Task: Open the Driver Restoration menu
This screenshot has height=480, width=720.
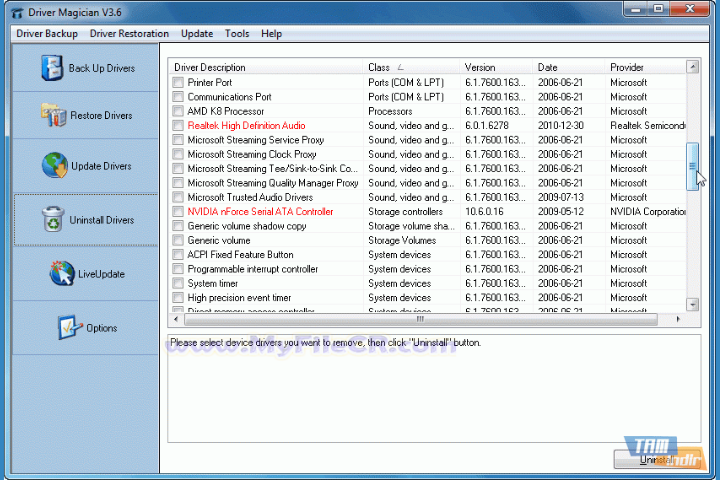Action: click(x=129, y=34)
